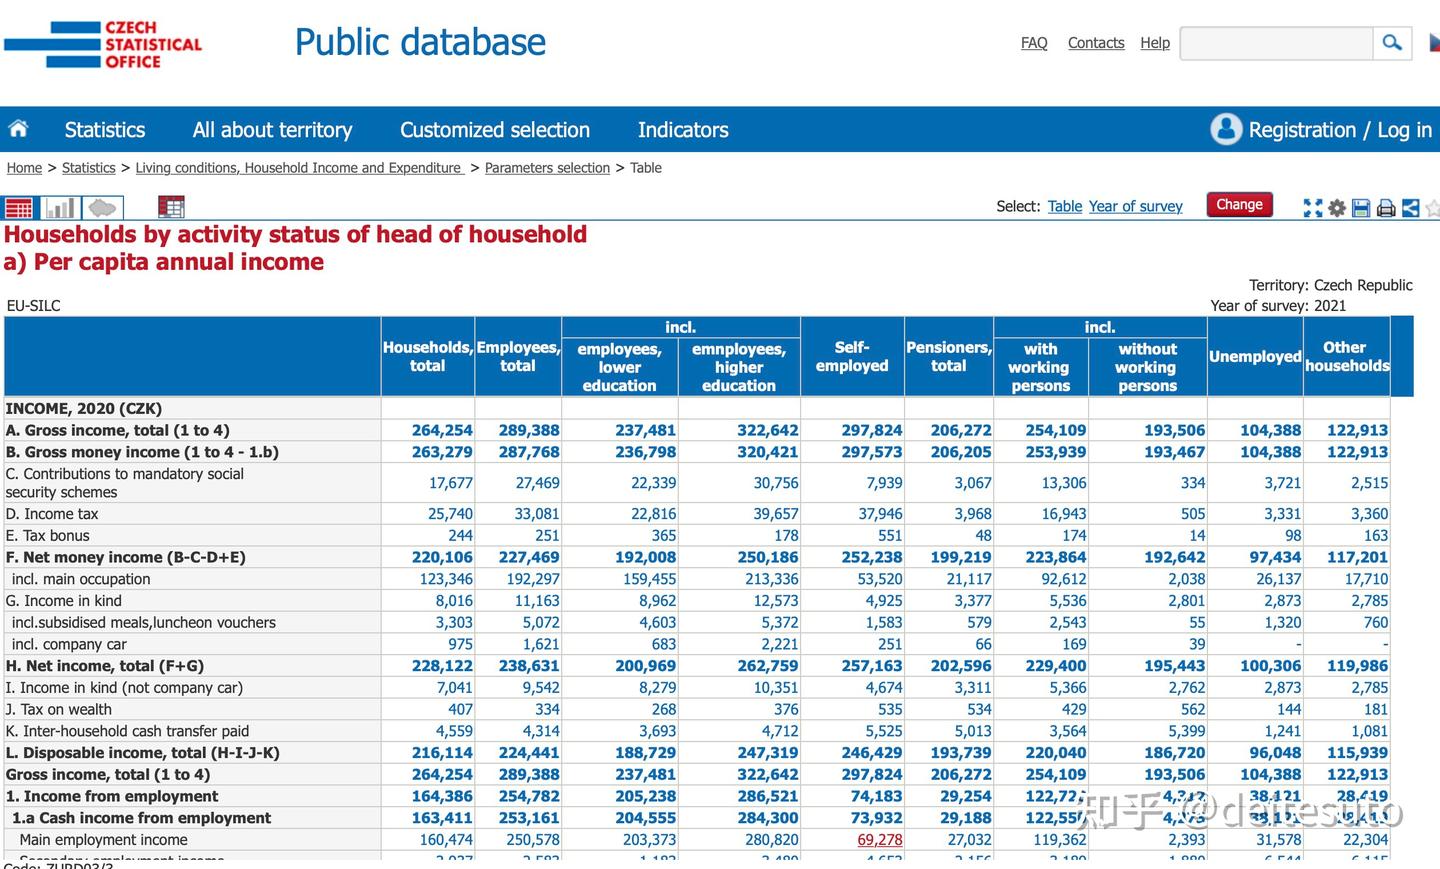
Task: Open the Statistics menu
Action: pos(105,130)
